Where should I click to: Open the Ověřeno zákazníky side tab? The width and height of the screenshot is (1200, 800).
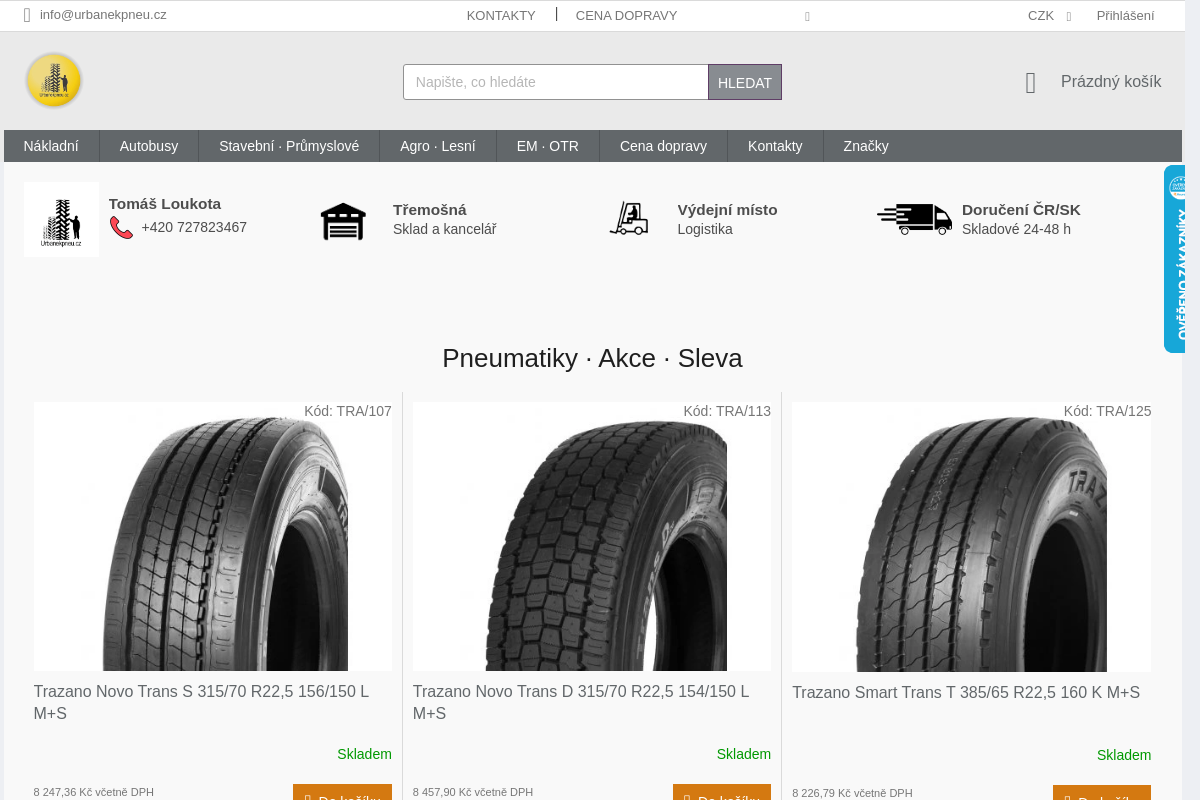pyautogui.click(x=1175, y=259)
